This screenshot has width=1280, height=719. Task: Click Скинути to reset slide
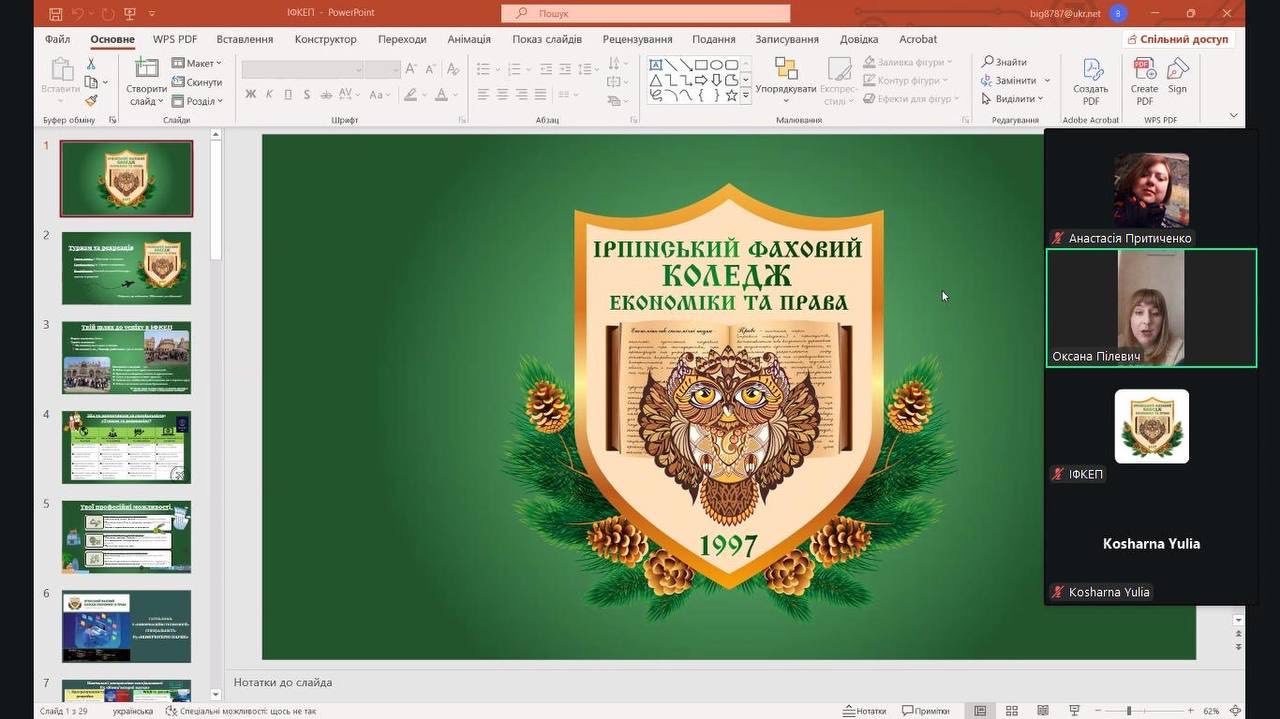pyautogui.click(x=197, y=82)
